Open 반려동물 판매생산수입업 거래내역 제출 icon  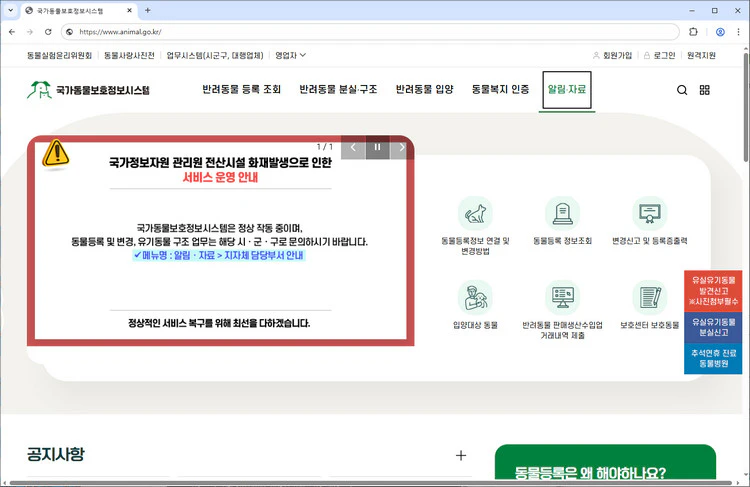(x=562, y=297)
